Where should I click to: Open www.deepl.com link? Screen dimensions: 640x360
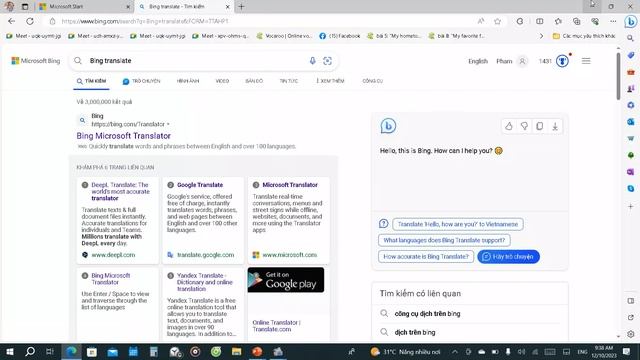pyautogui.click(x=113, y=255)
